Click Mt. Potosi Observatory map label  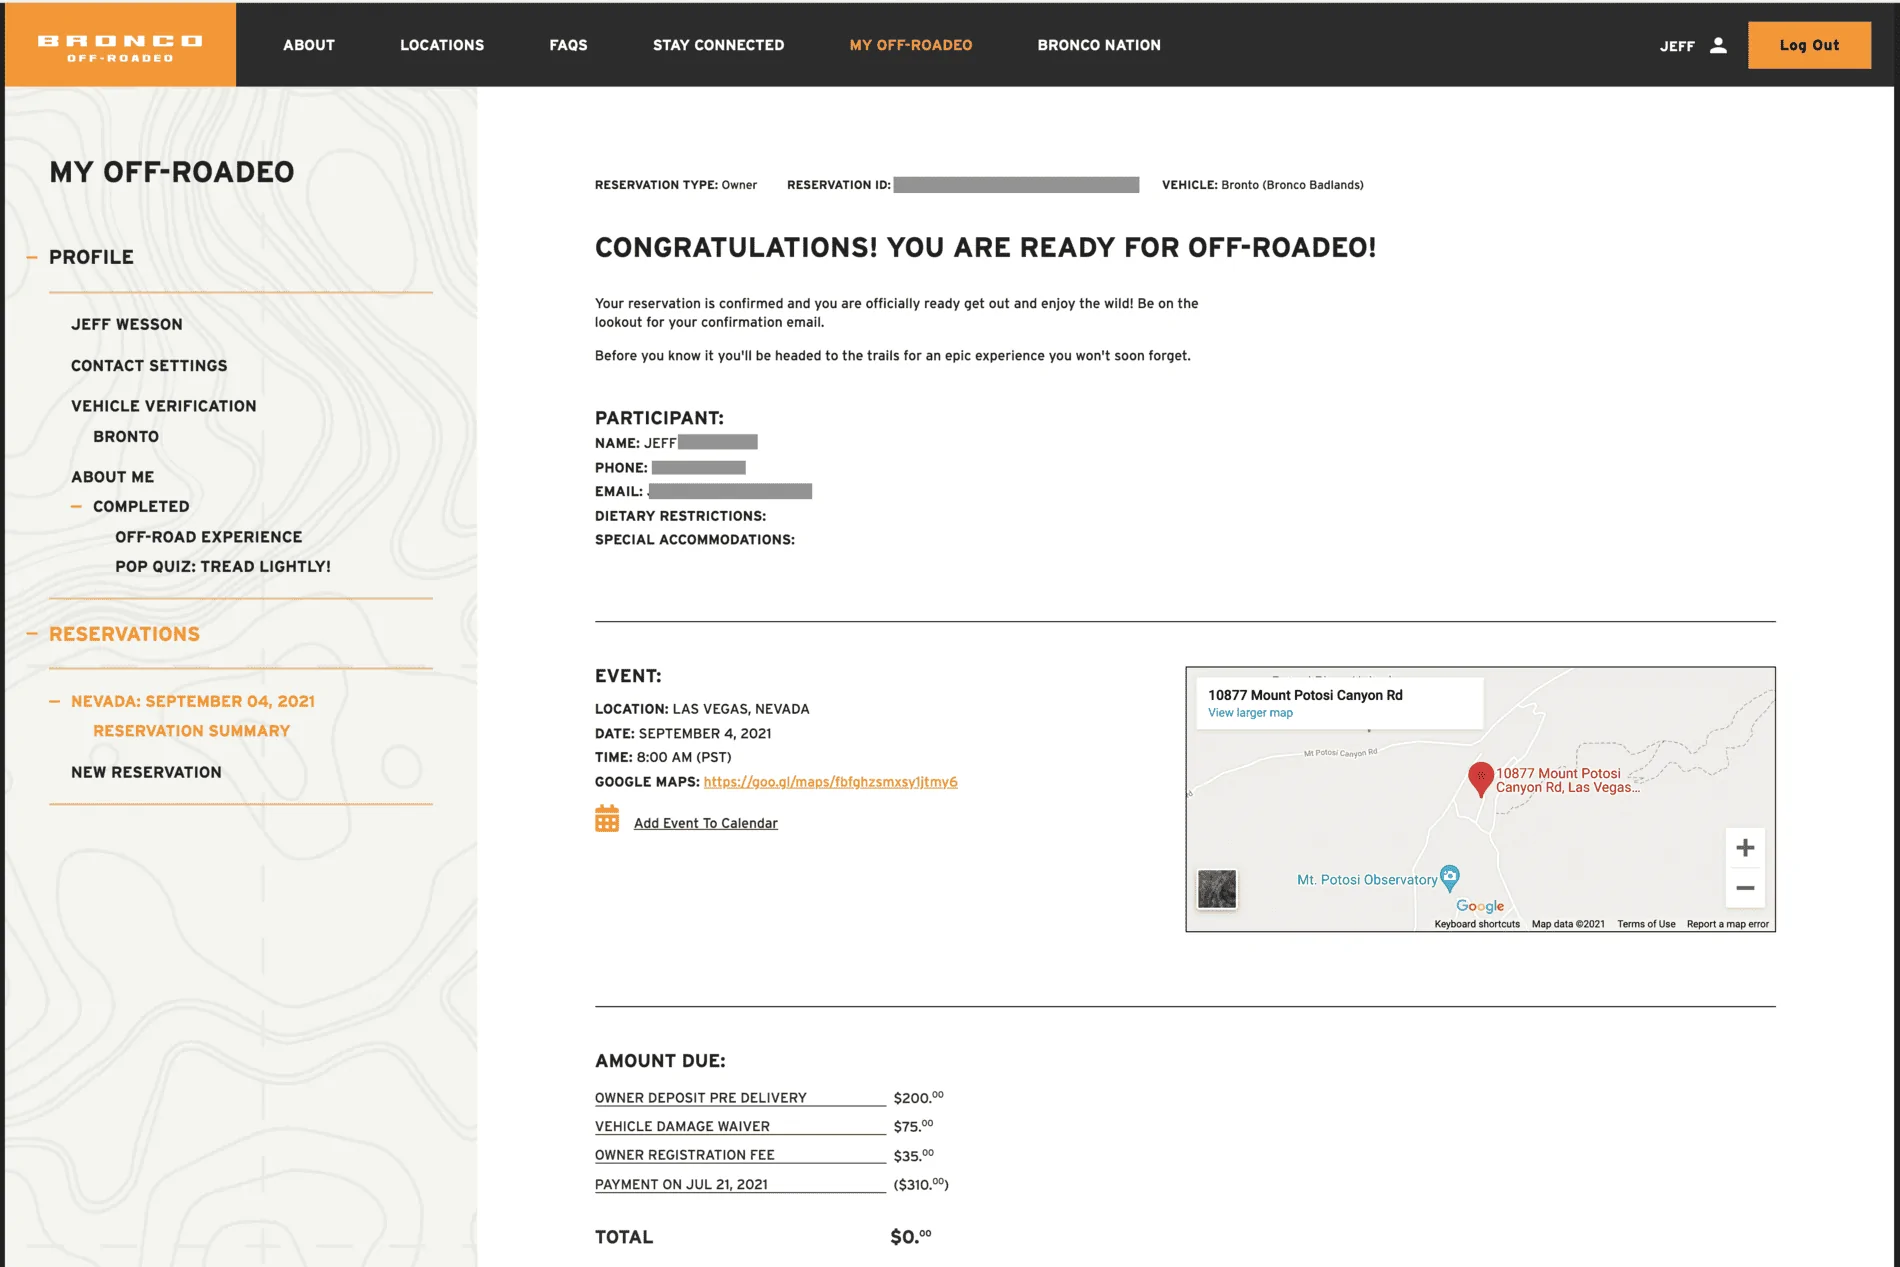[1367, 880]
